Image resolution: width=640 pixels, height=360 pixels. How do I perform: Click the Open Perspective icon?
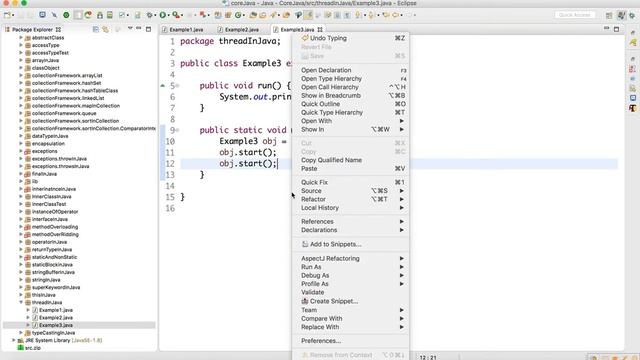click(x=609, y=15)
